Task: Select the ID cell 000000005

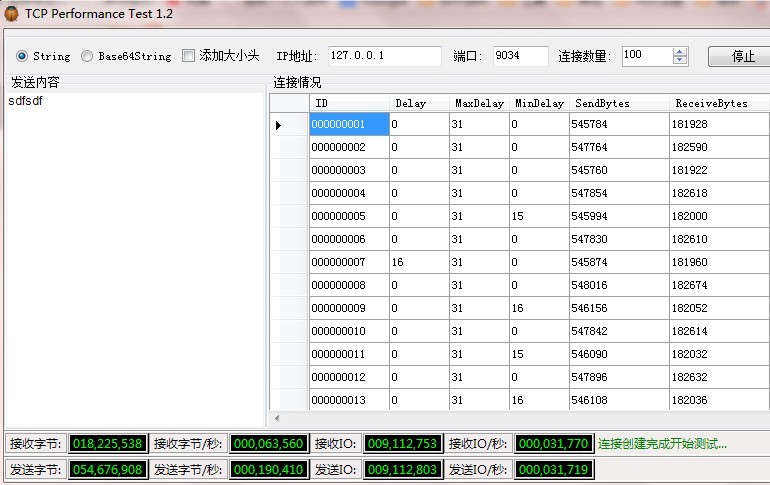Action: click(x=349, y=216)
